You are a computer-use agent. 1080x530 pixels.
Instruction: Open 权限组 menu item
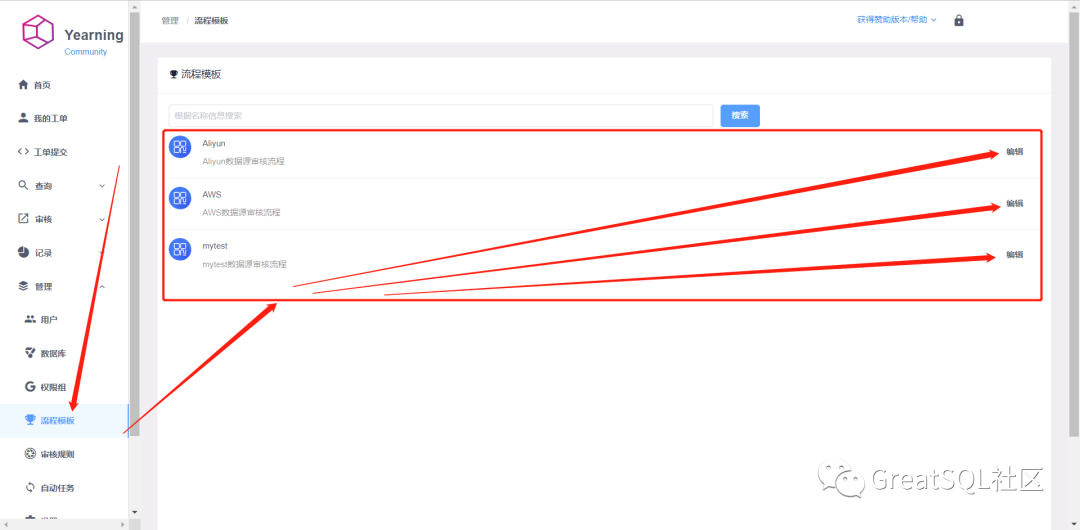(x=52, y=387)
